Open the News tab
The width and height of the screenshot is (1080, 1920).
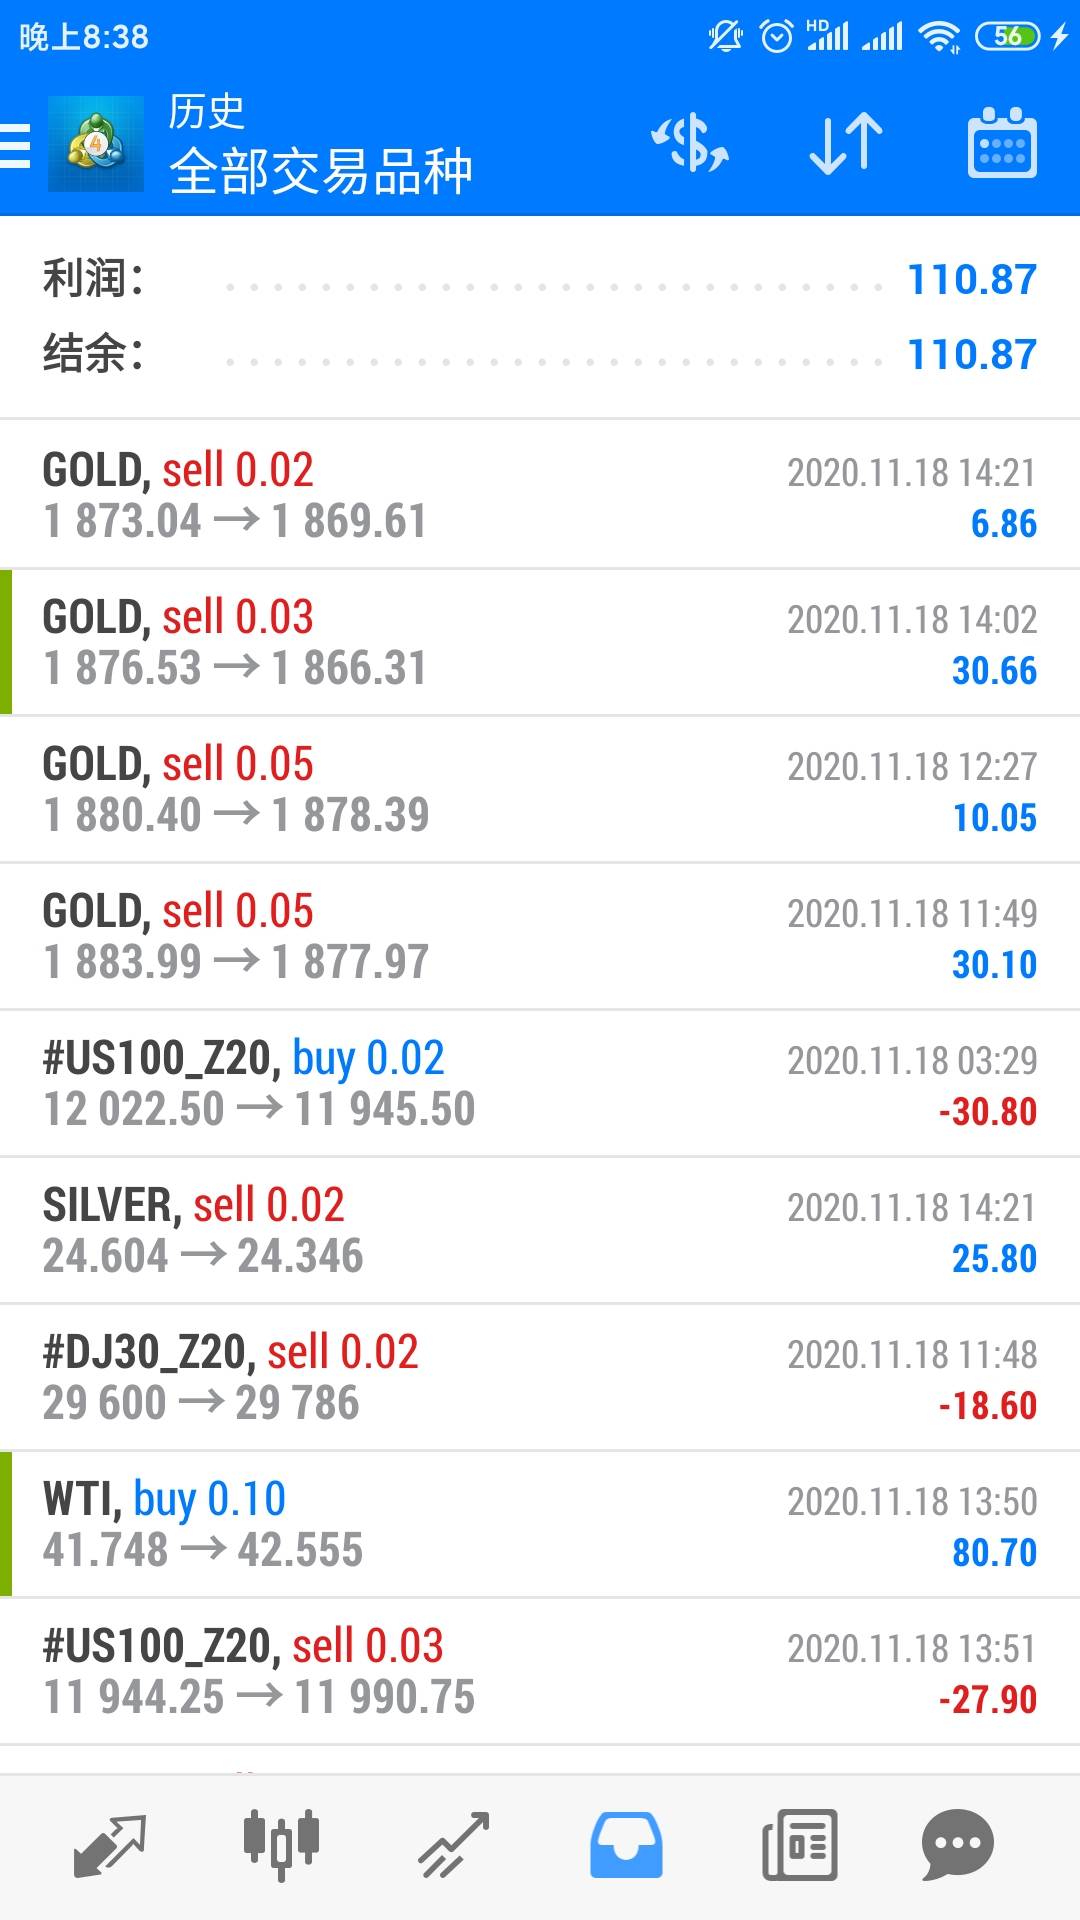pos(799,1844)
